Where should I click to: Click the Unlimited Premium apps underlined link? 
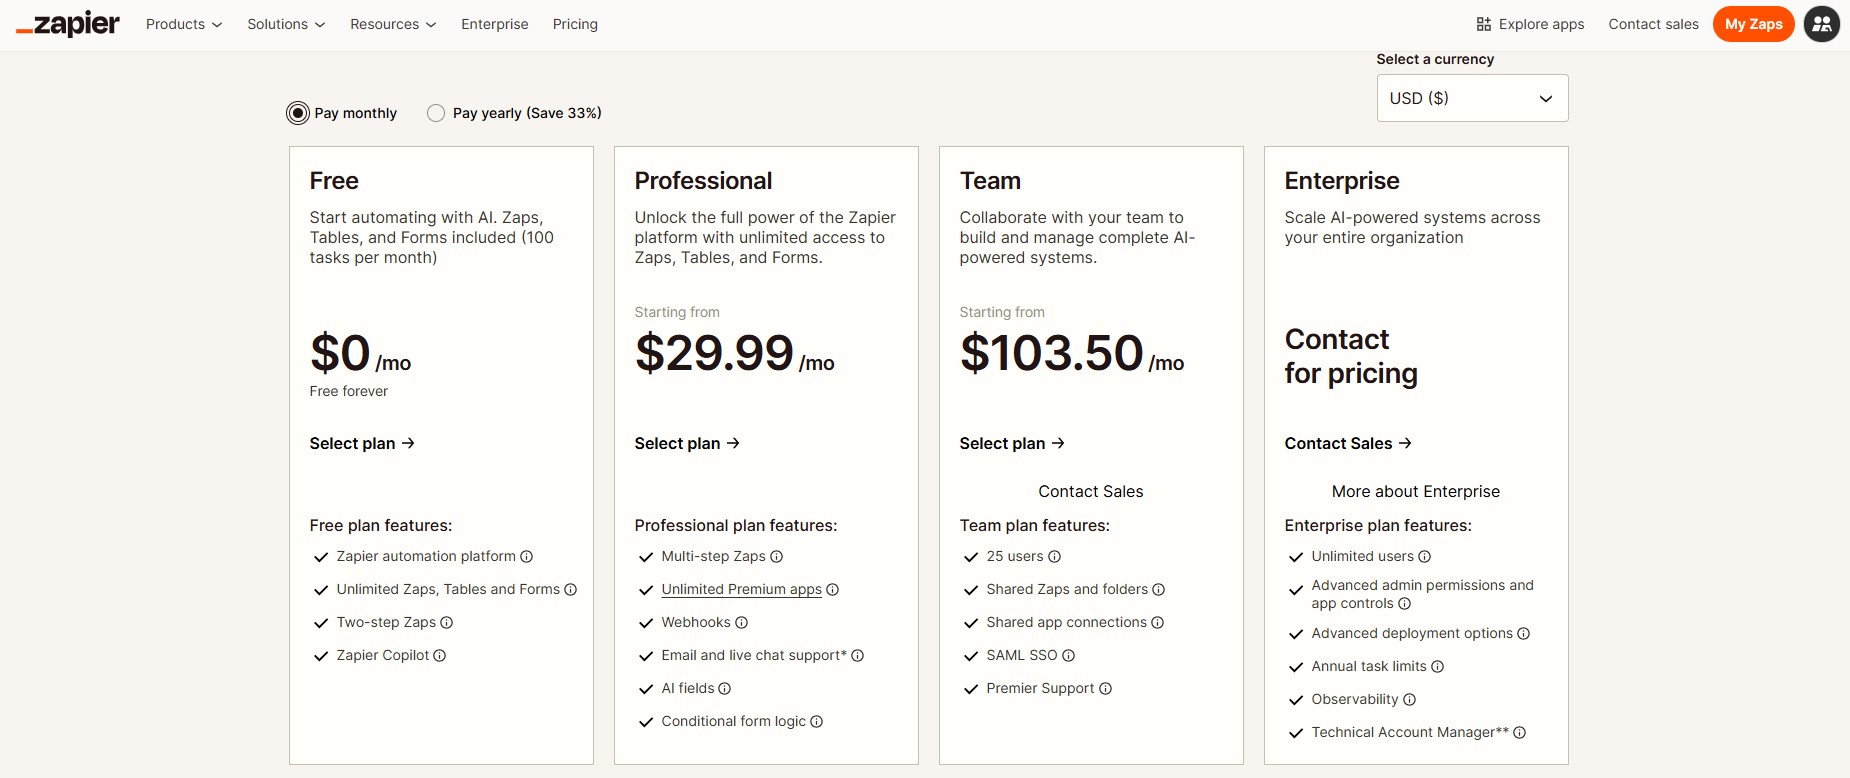[742, 589]
